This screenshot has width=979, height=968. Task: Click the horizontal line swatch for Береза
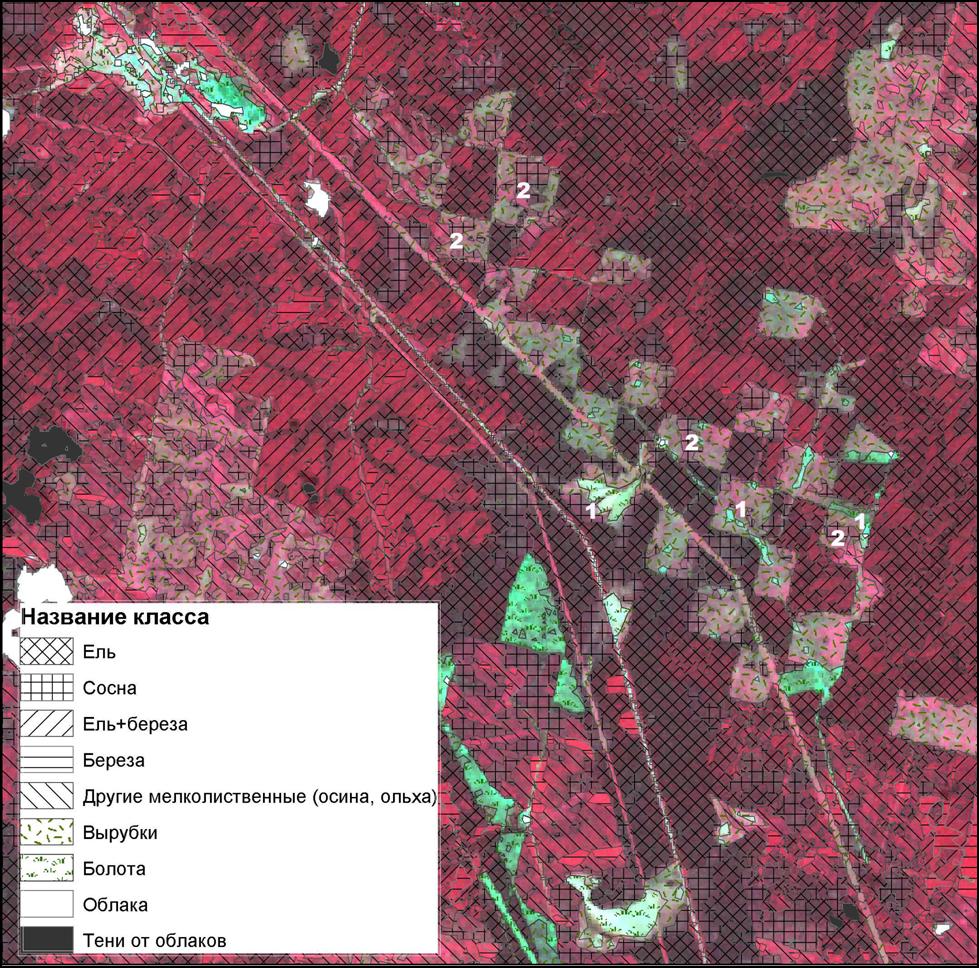[x=47, y=760]
